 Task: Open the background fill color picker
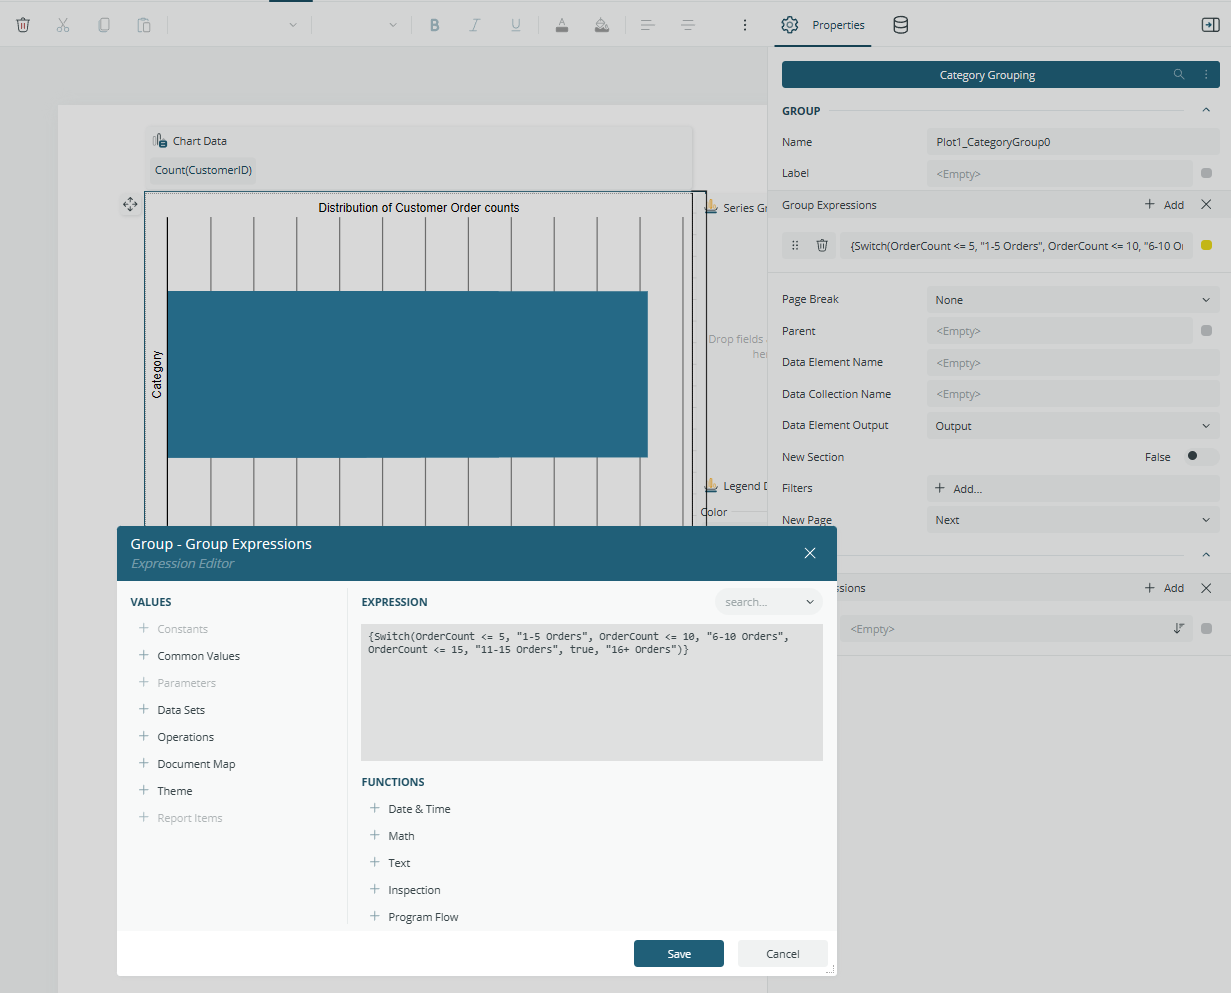pyautogui.click(x=602, y=25)
